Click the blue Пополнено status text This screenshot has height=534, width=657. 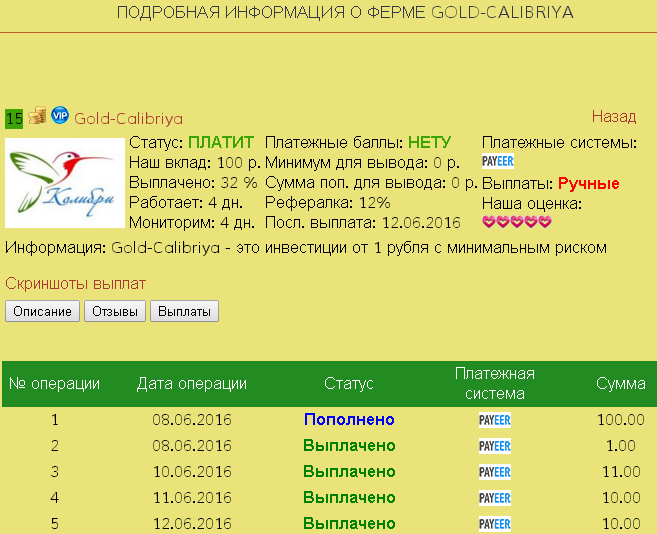pos(349,420)
